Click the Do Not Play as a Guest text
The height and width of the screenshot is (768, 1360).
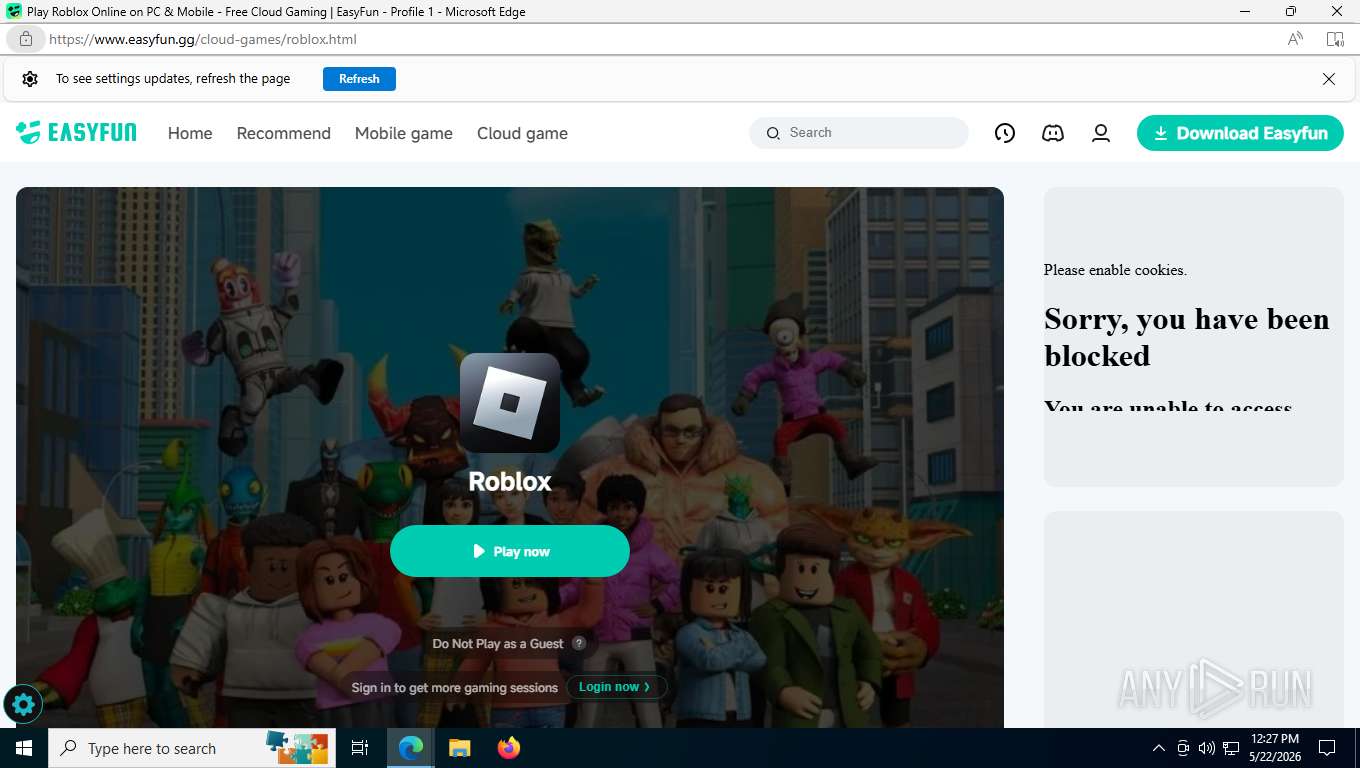[498, 643]
